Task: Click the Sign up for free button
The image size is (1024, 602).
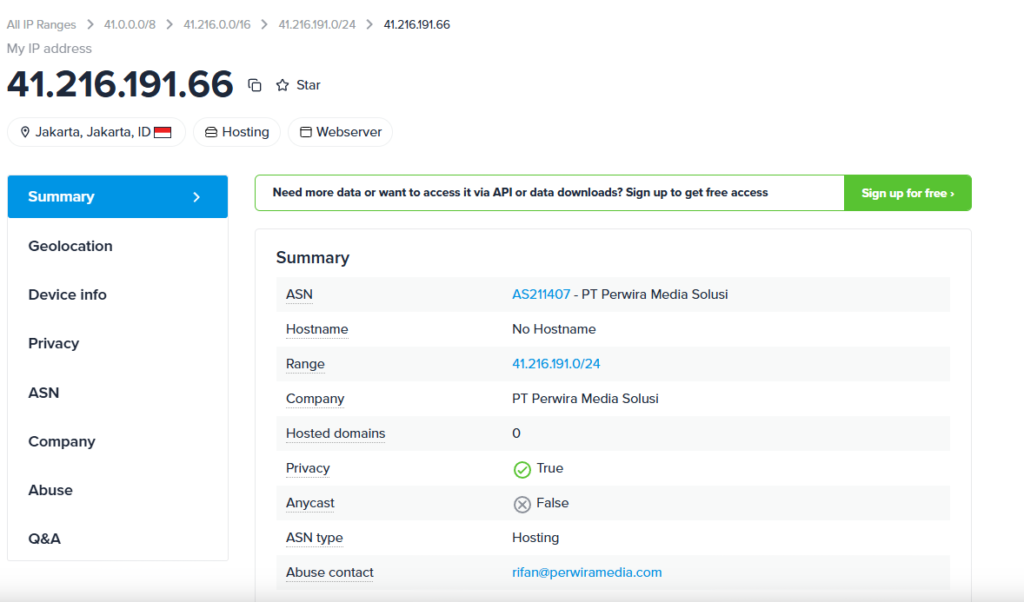Action: point(907,192)
